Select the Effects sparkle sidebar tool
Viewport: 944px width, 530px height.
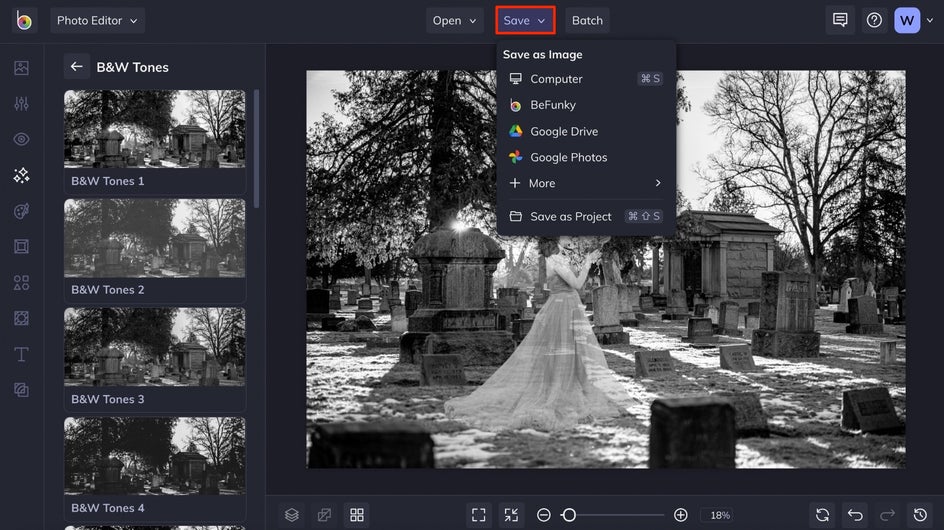coord(22,175)
